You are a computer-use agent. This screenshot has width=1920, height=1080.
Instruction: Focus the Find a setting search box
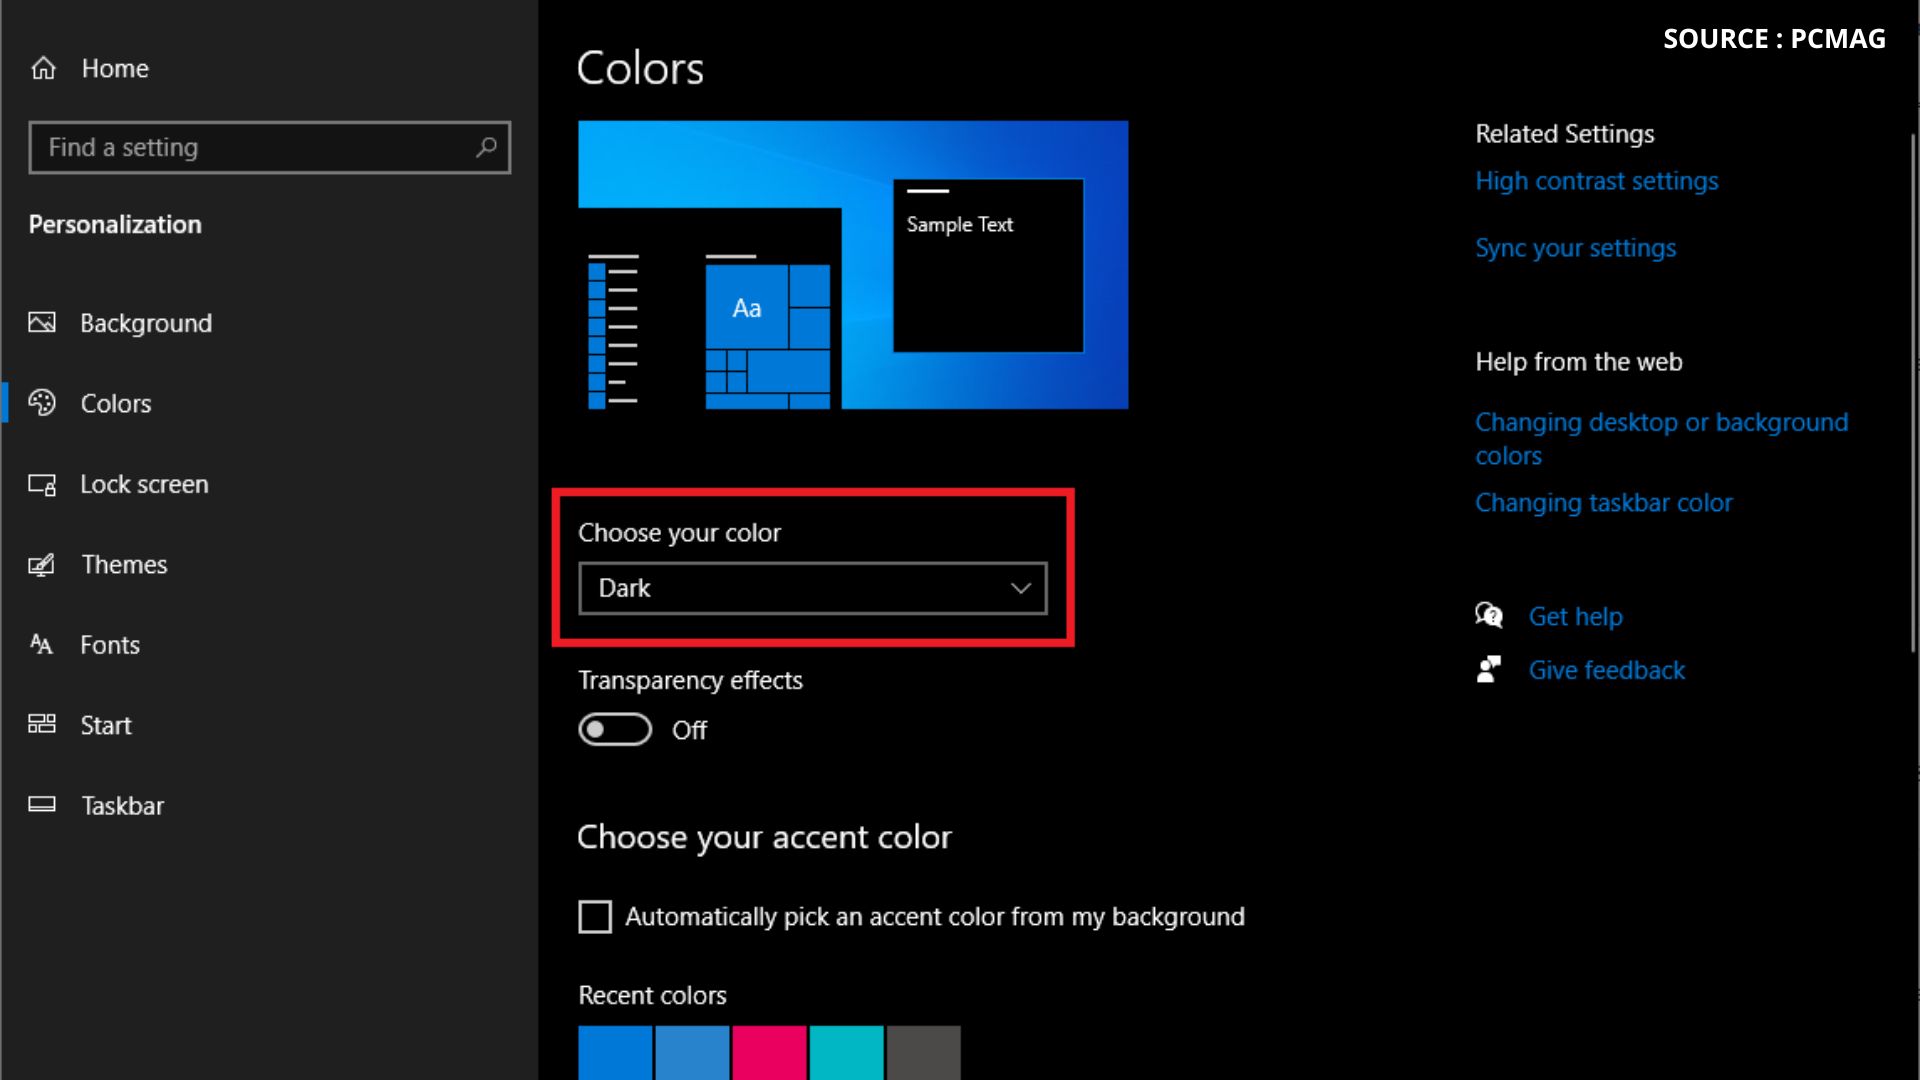point(269,147)
